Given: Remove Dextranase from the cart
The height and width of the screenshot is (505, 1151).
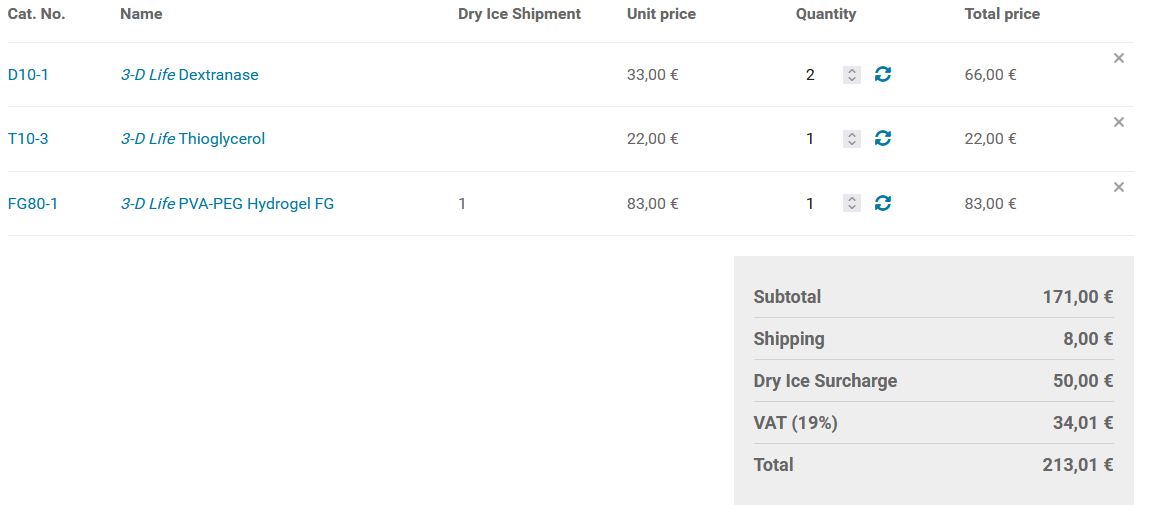Looking at the screenshot, I should click(x=1119, y=58).
